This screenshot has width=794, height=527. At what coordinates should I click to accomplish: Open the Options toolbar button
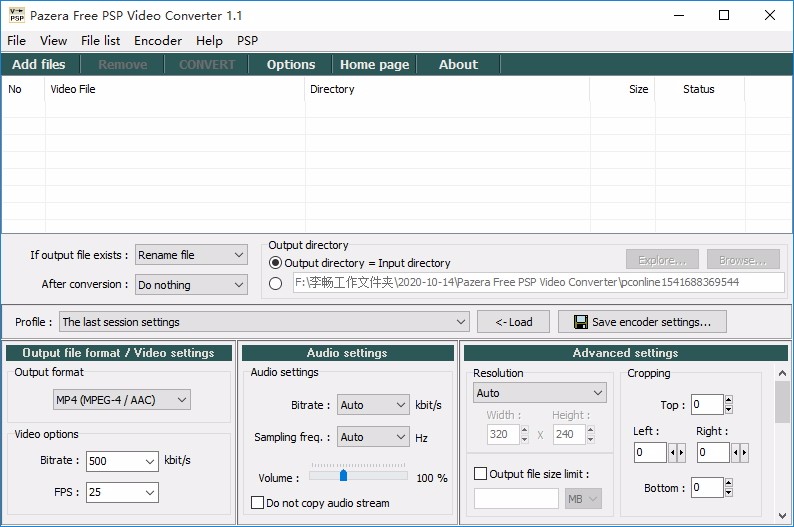point(291,64)
